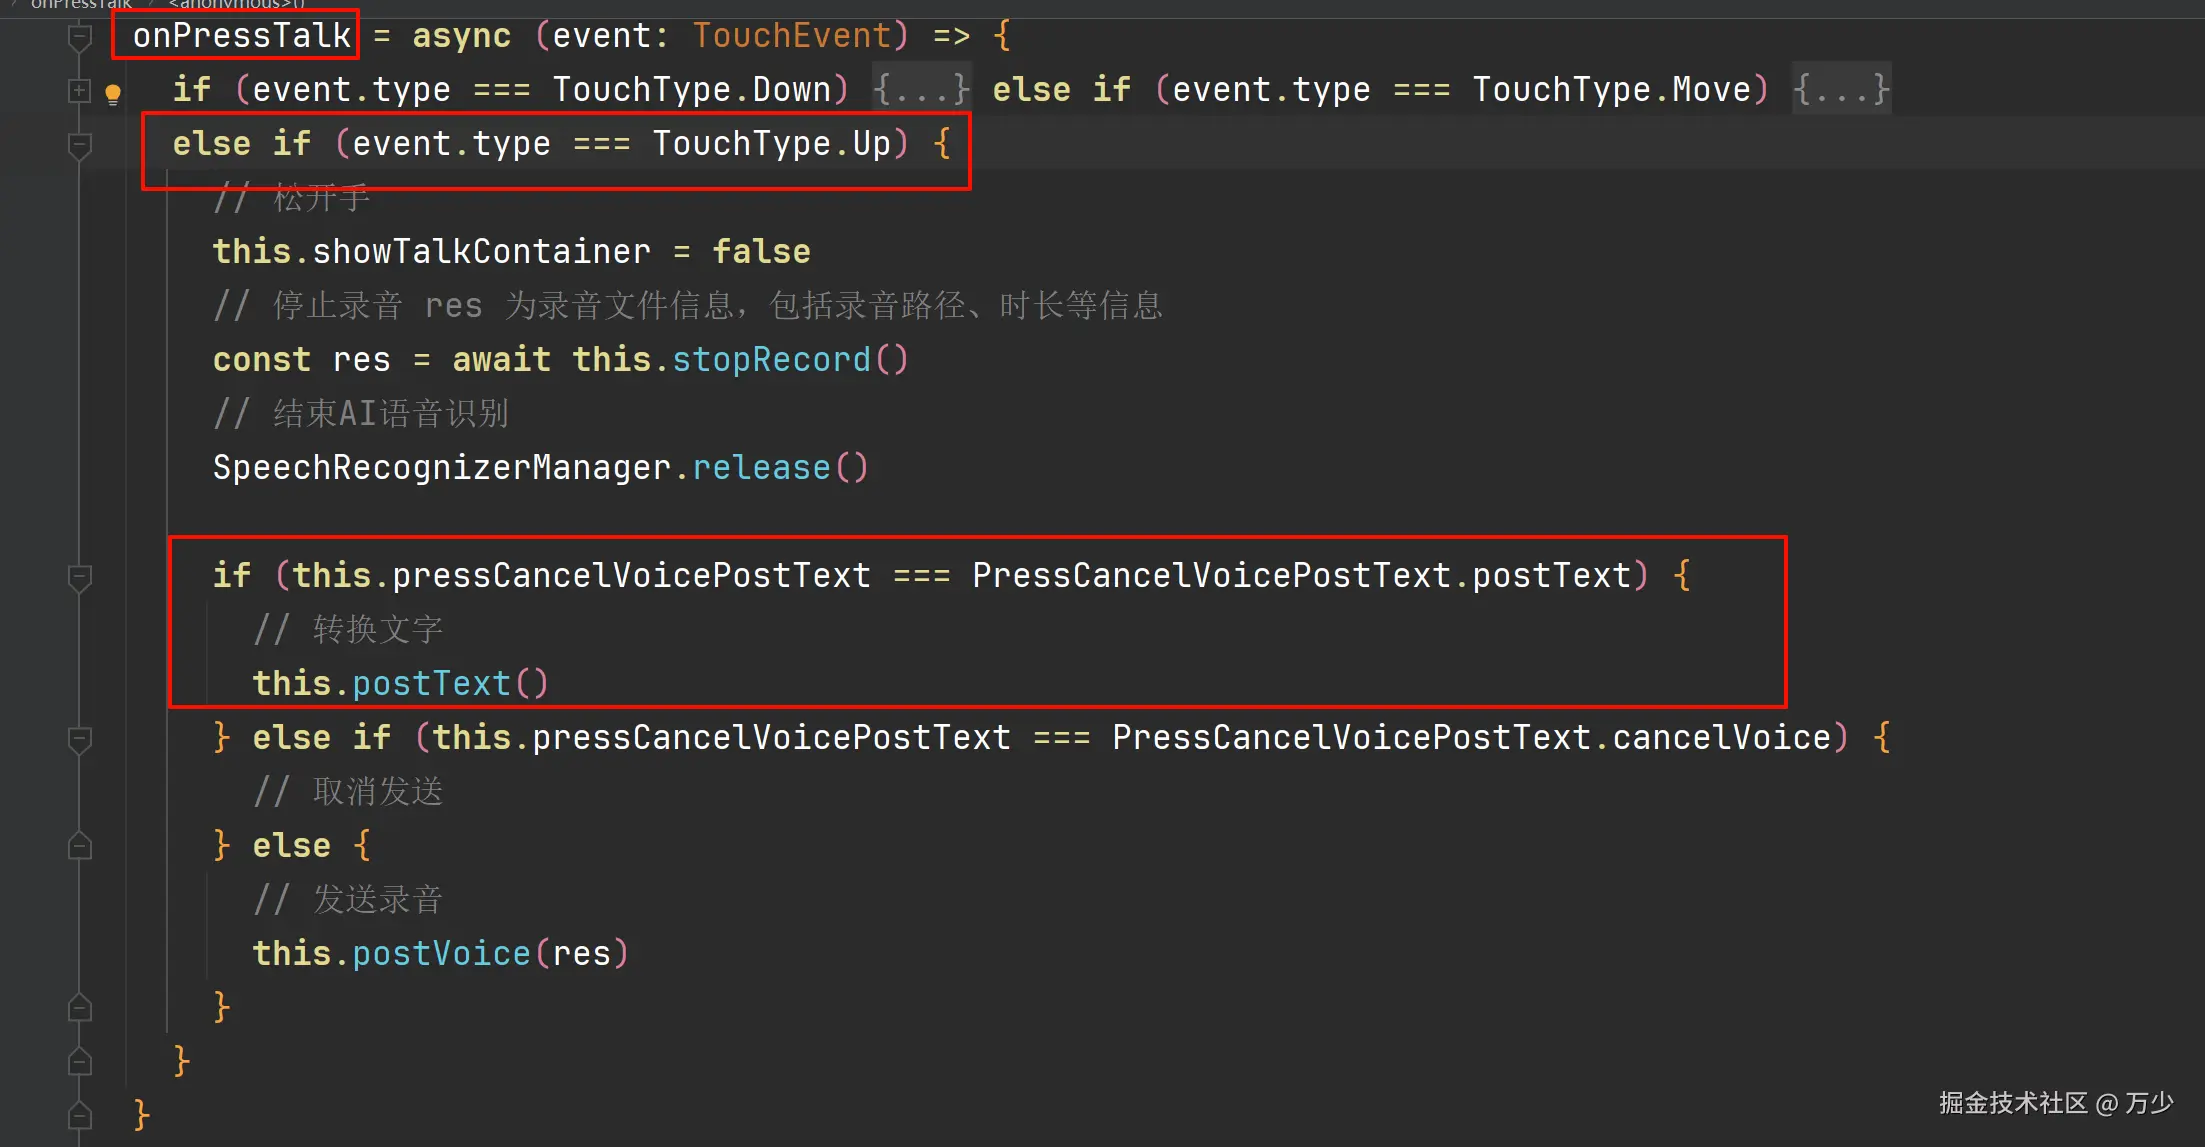This screenshot has width=2205, height=1147.
Task: Expand the folded TouchType.Down line in gutter
Action: [80, 91]
